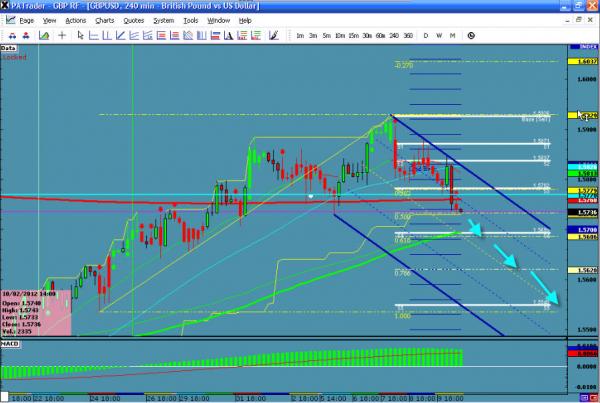Viewport: 600px width, 403px height.
Task: Select the black peak curve tool
Action: pyautogui.click(x=228, y=36)
